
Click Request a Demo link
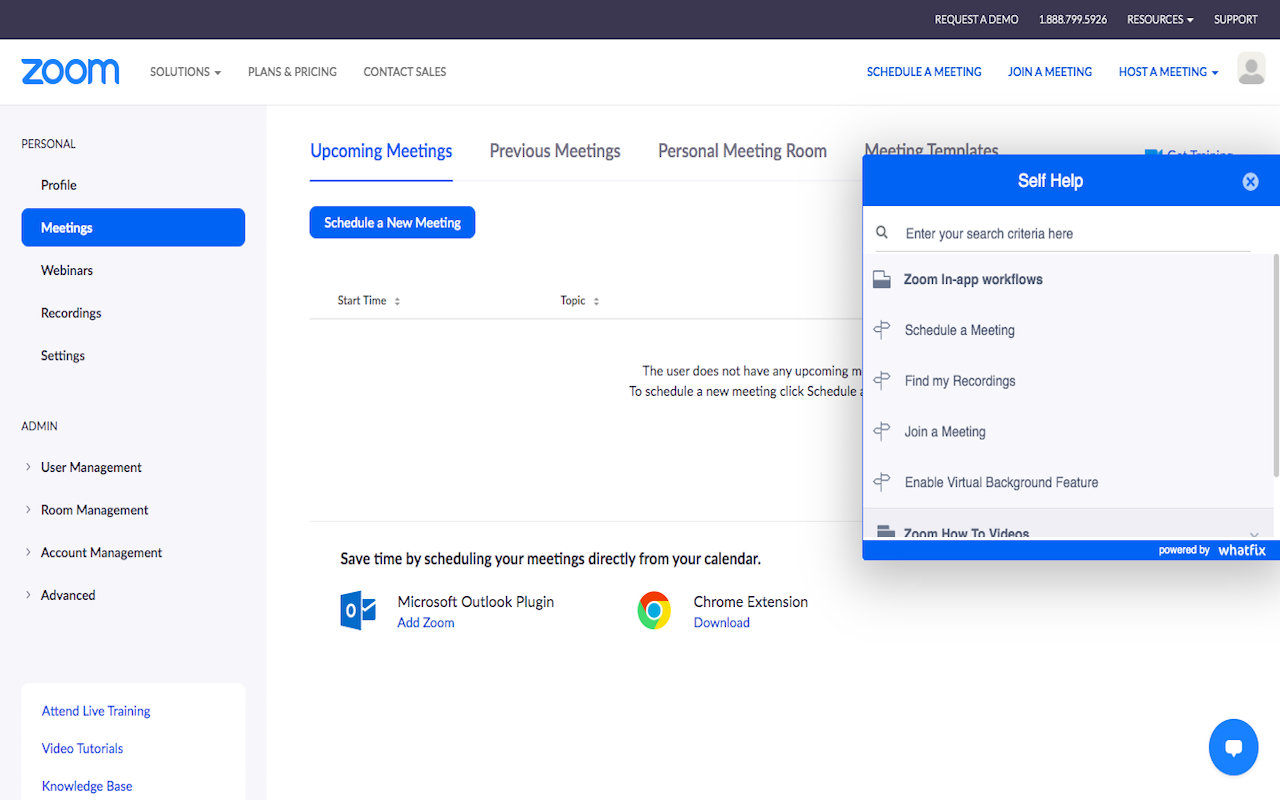(976, 19)
